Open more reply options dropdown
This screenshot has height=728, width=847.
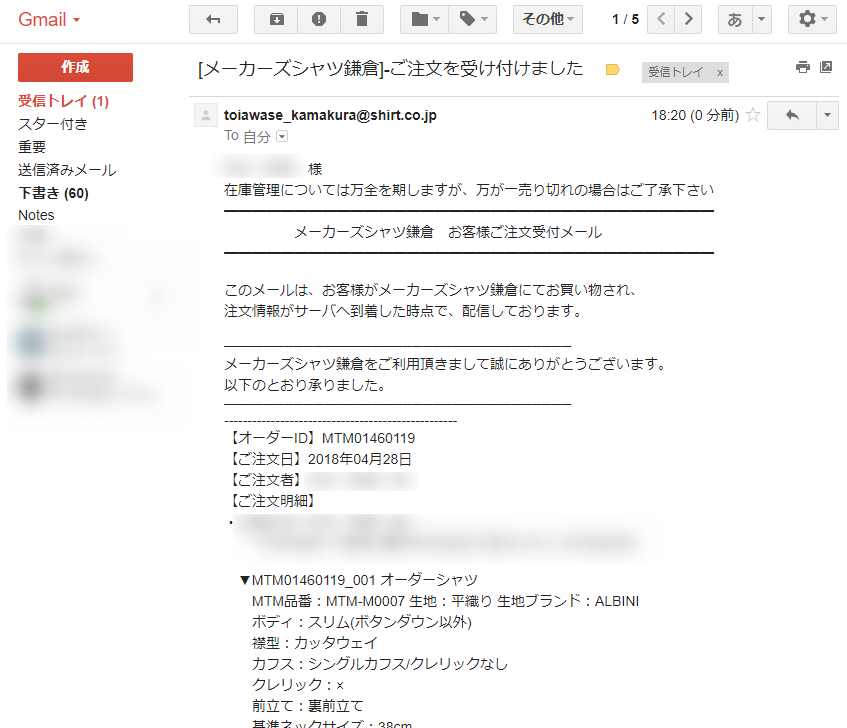[x=827, y=115]
